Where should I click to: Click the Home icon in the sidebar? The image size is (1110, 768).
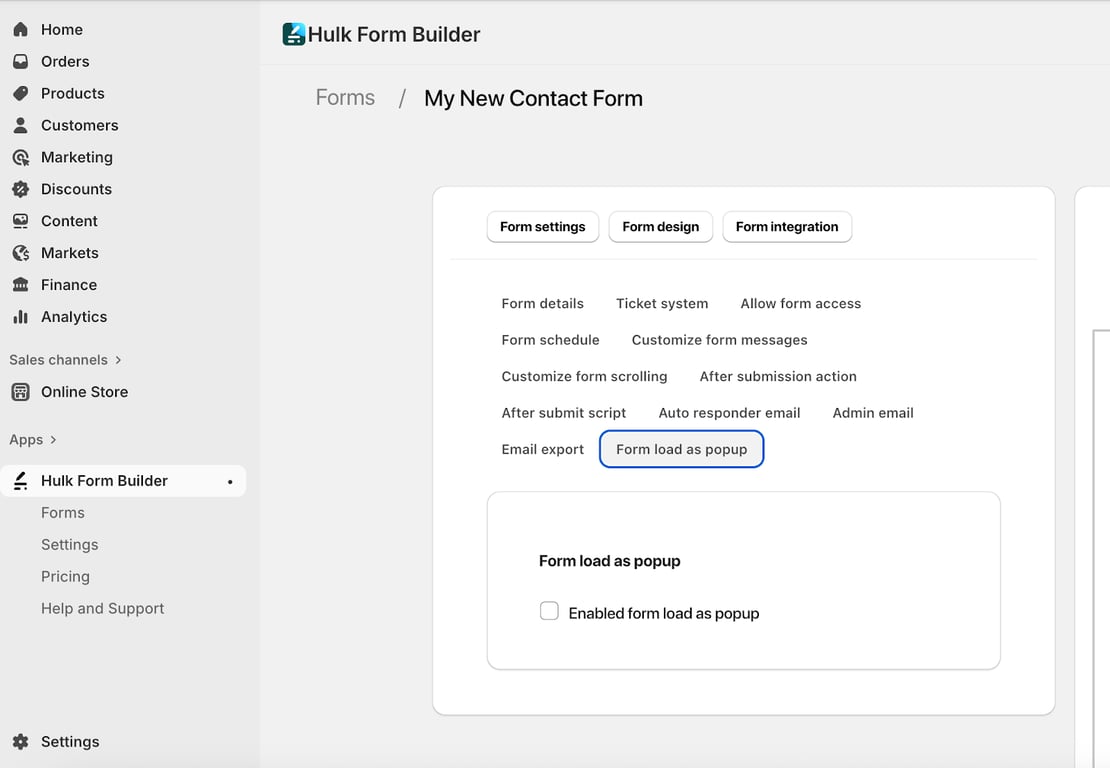pos(20,30)
